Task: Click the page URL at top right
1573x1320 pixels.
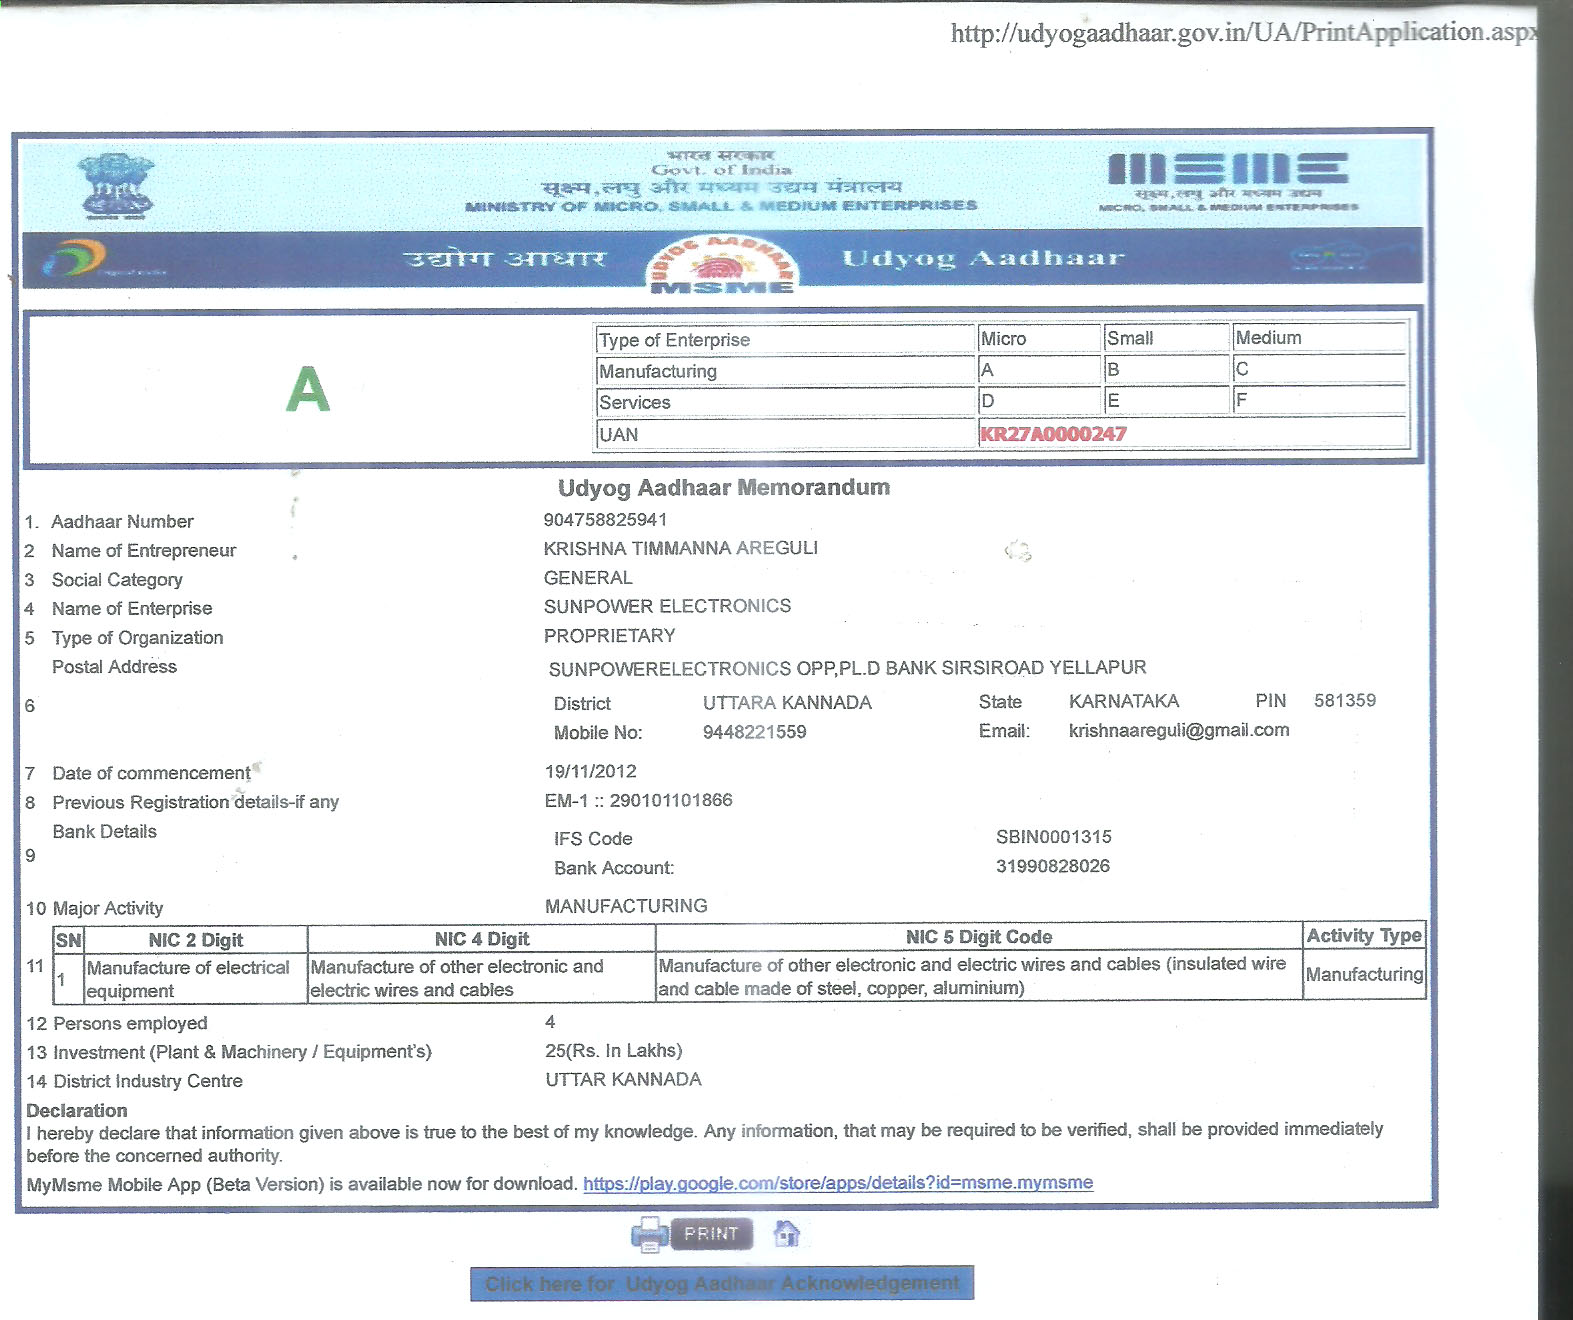Action: (1240, 33)
